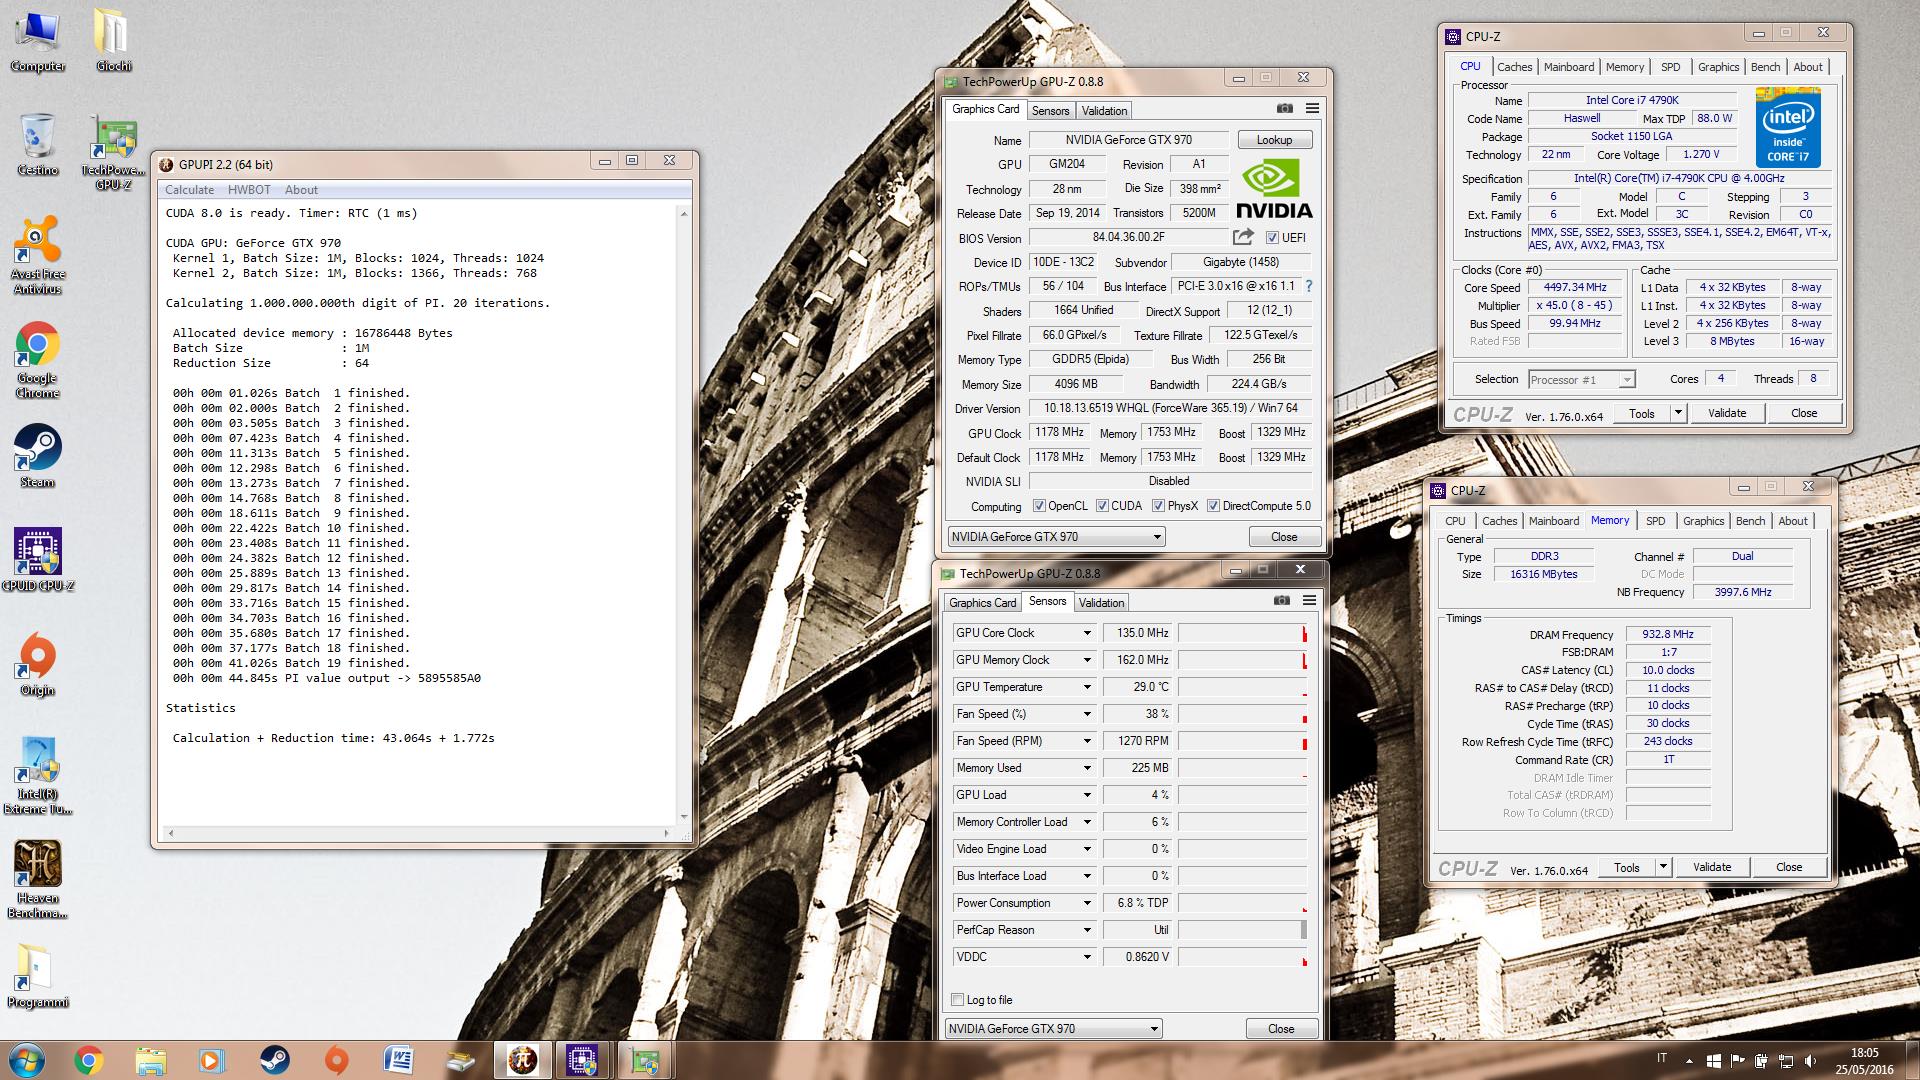Click the GPUPI horizontal scrollbar right arrow

point(667,833)
